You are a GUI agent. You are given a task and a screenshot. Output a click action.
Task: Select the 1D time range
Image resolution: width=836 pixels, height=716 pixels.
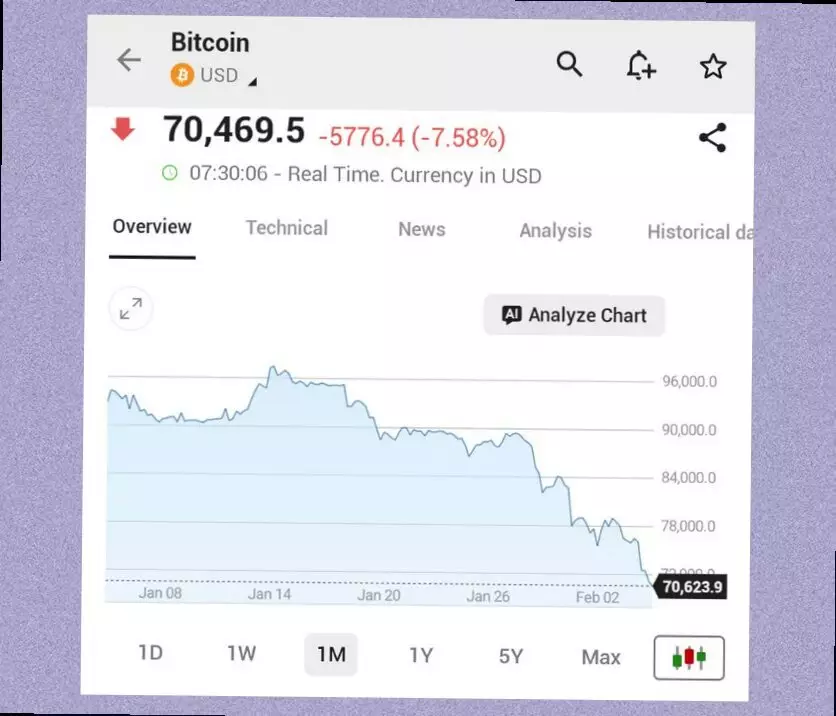pyautogui.click(x=150, y=653)
